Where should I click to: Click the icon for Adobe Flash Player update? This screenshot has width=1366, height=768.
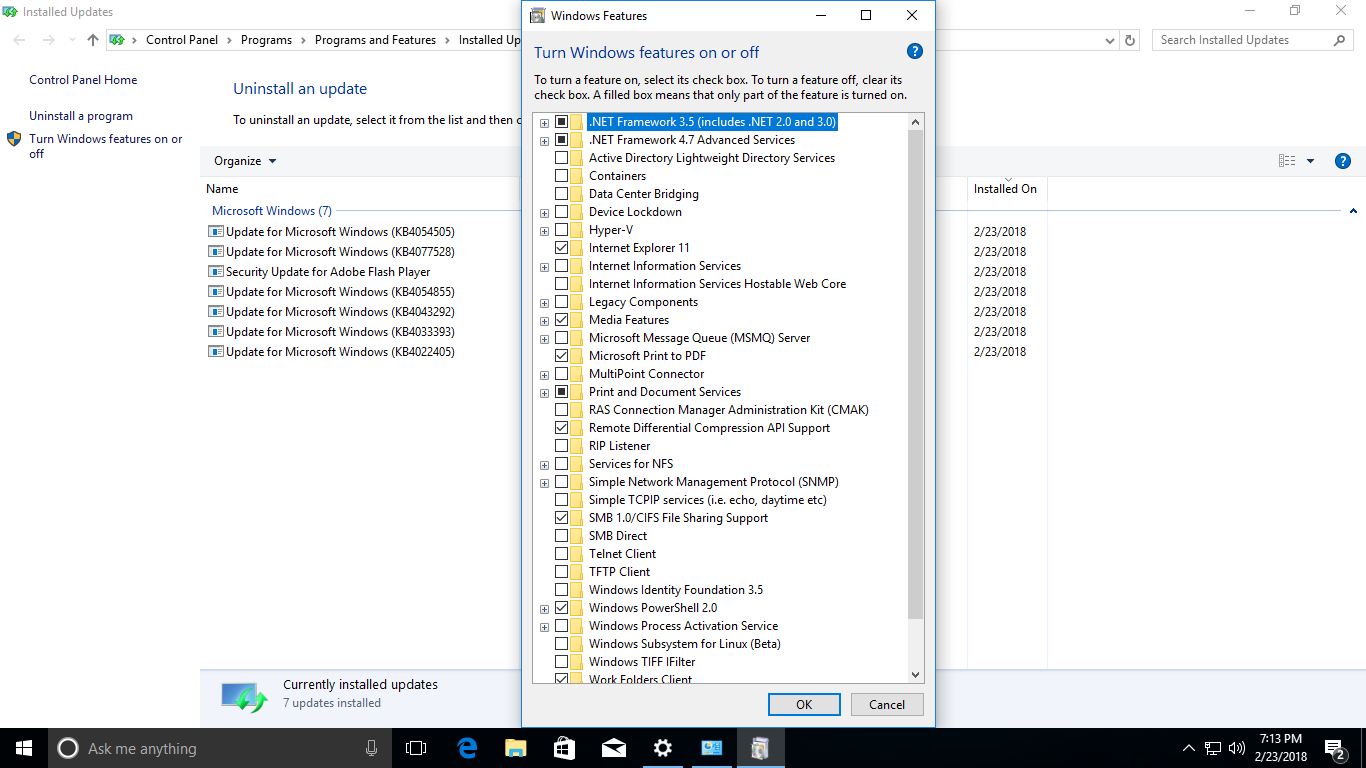pos(216,271)
